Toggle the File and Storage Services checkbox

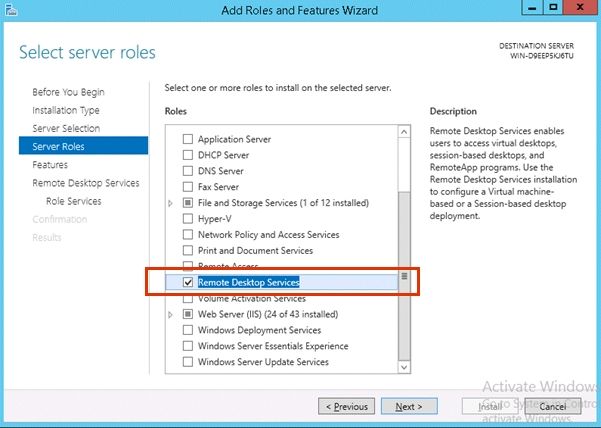[x=188, y=203]
